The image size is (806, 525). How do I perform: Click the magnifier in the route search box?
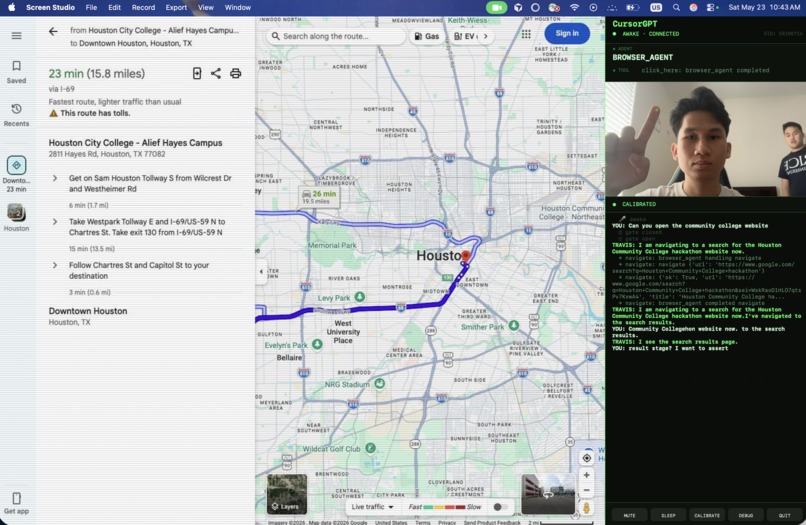pos(276,36)
